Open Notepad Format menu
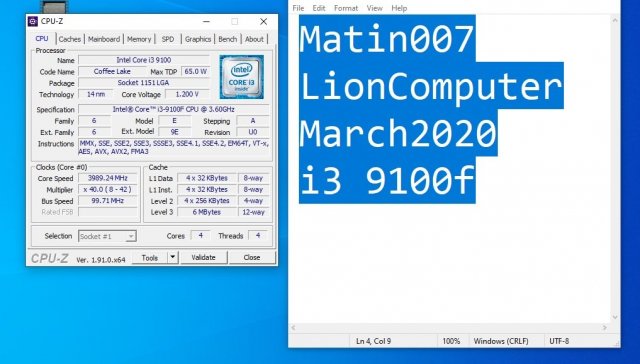 point(346,8)
